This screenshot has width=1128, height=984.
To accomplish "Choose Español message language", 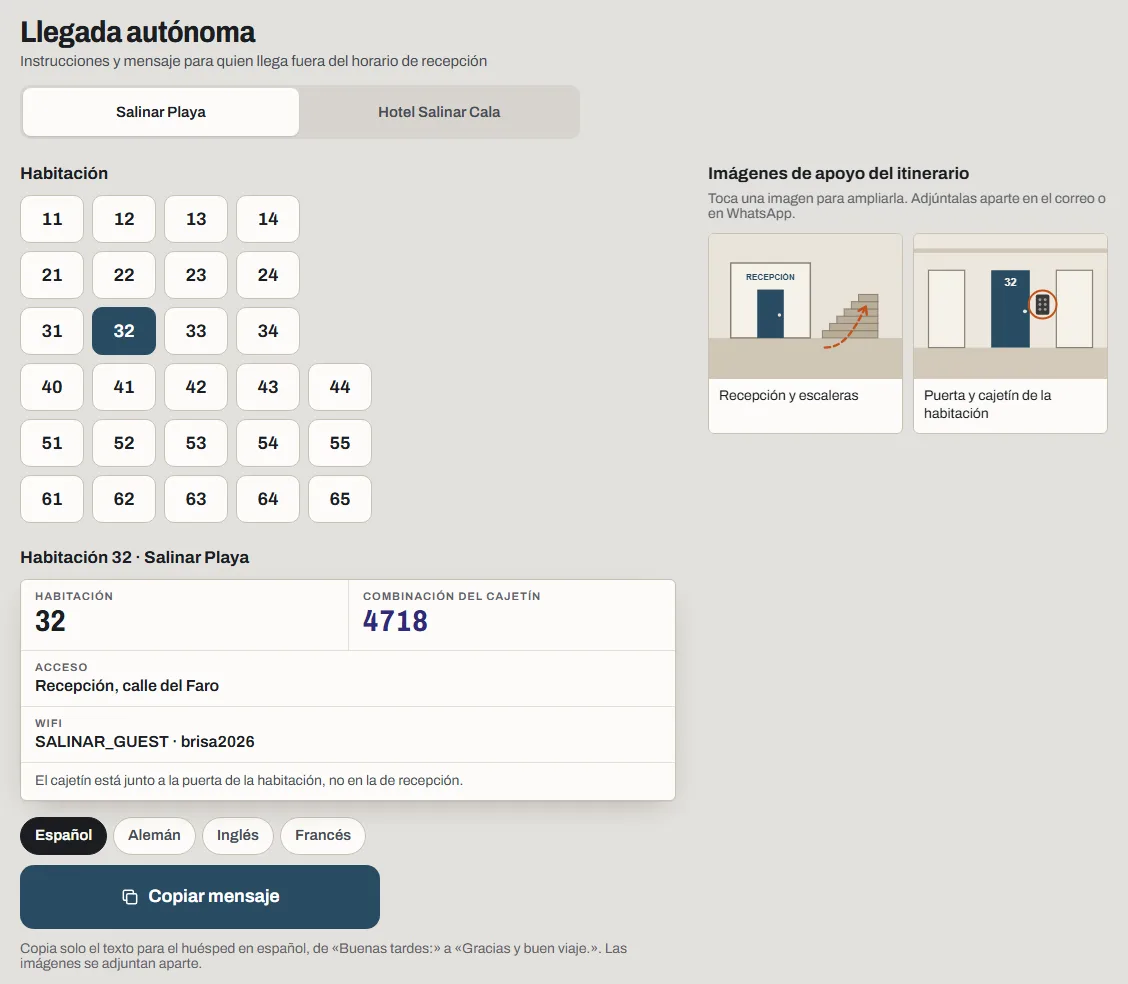I will coord(63,836).
